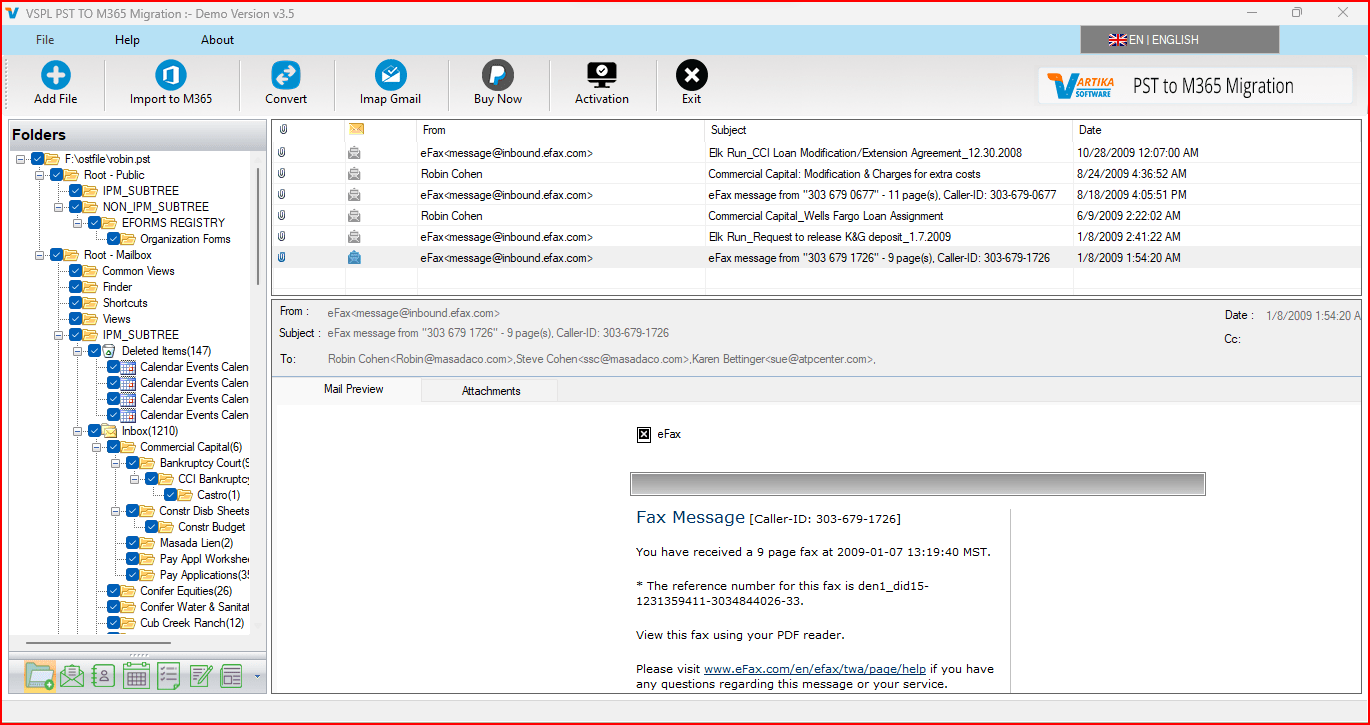Toggle the Masada Lien(2) checkbox
This screenshot has width=1370, height=725.
pos(132,543)
